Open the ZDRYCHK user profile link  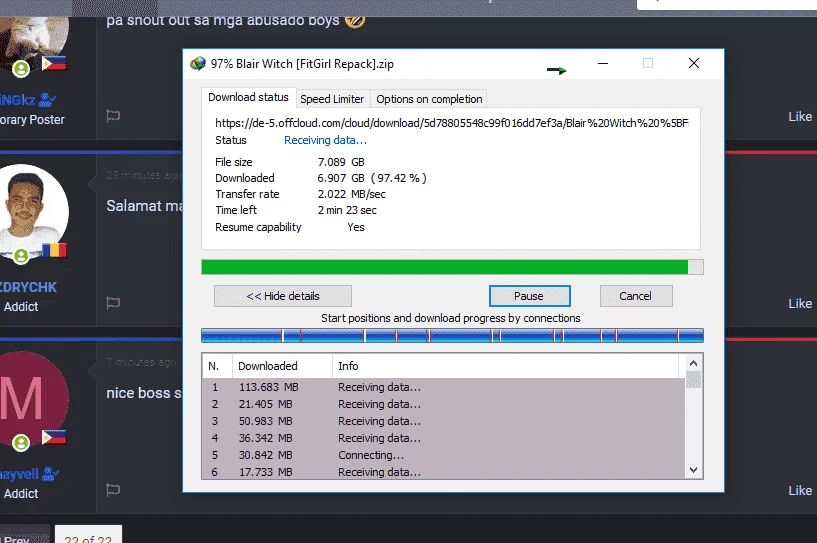pos(28,287)
